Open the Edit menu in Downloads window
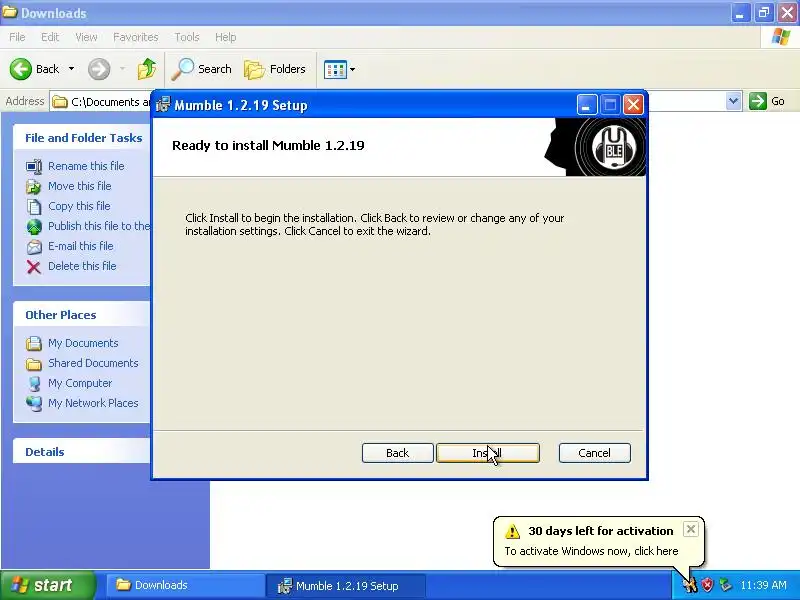 tap(50, 37)
